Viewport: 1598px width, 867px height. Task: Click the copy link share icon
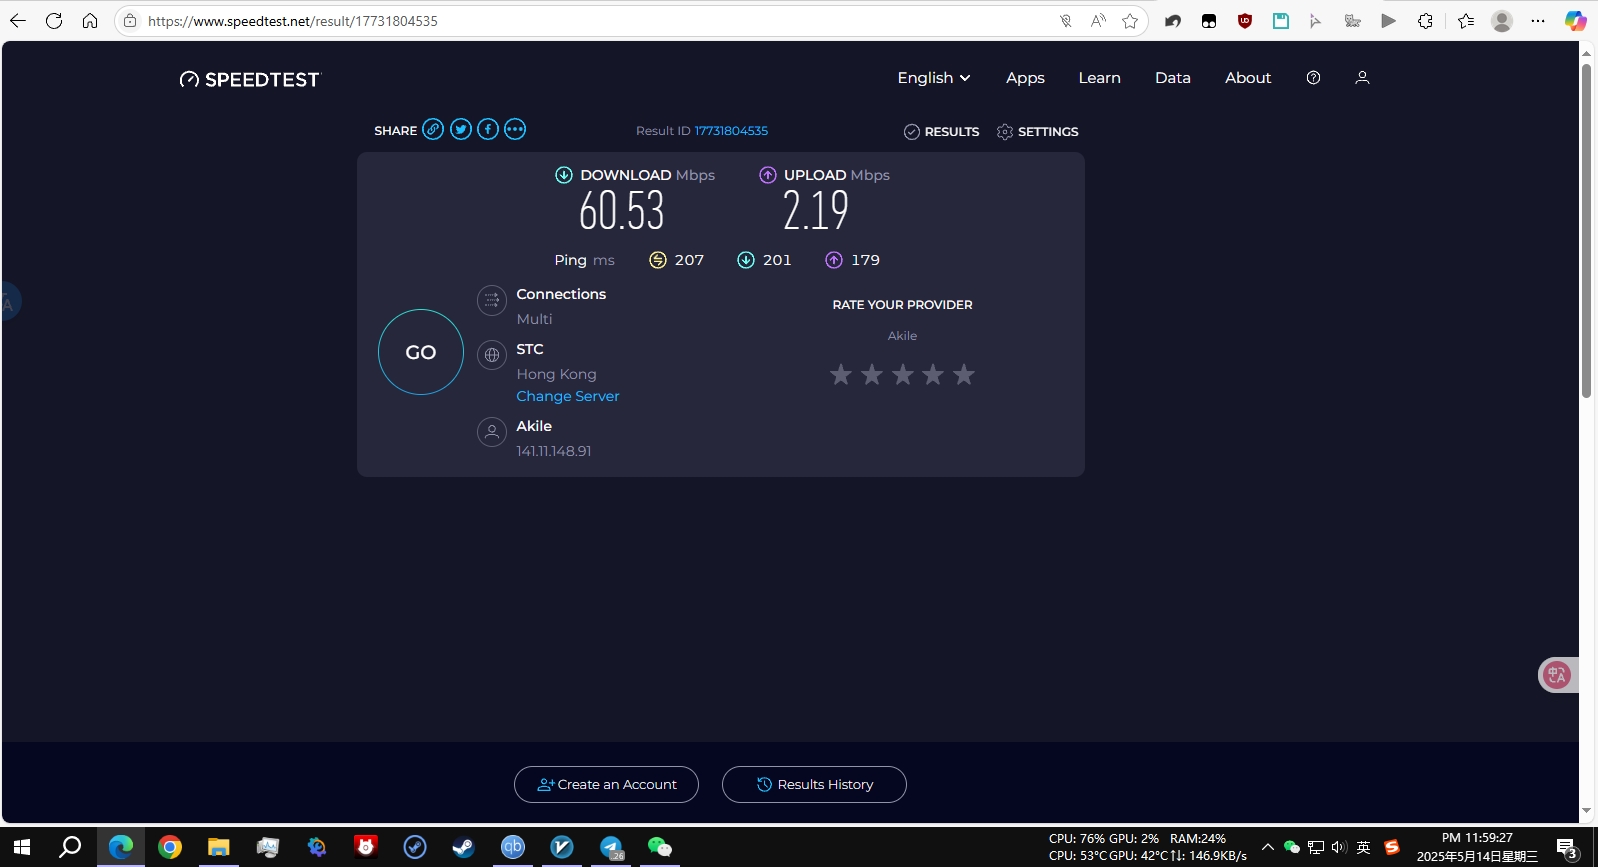click(x=433, y=129)
